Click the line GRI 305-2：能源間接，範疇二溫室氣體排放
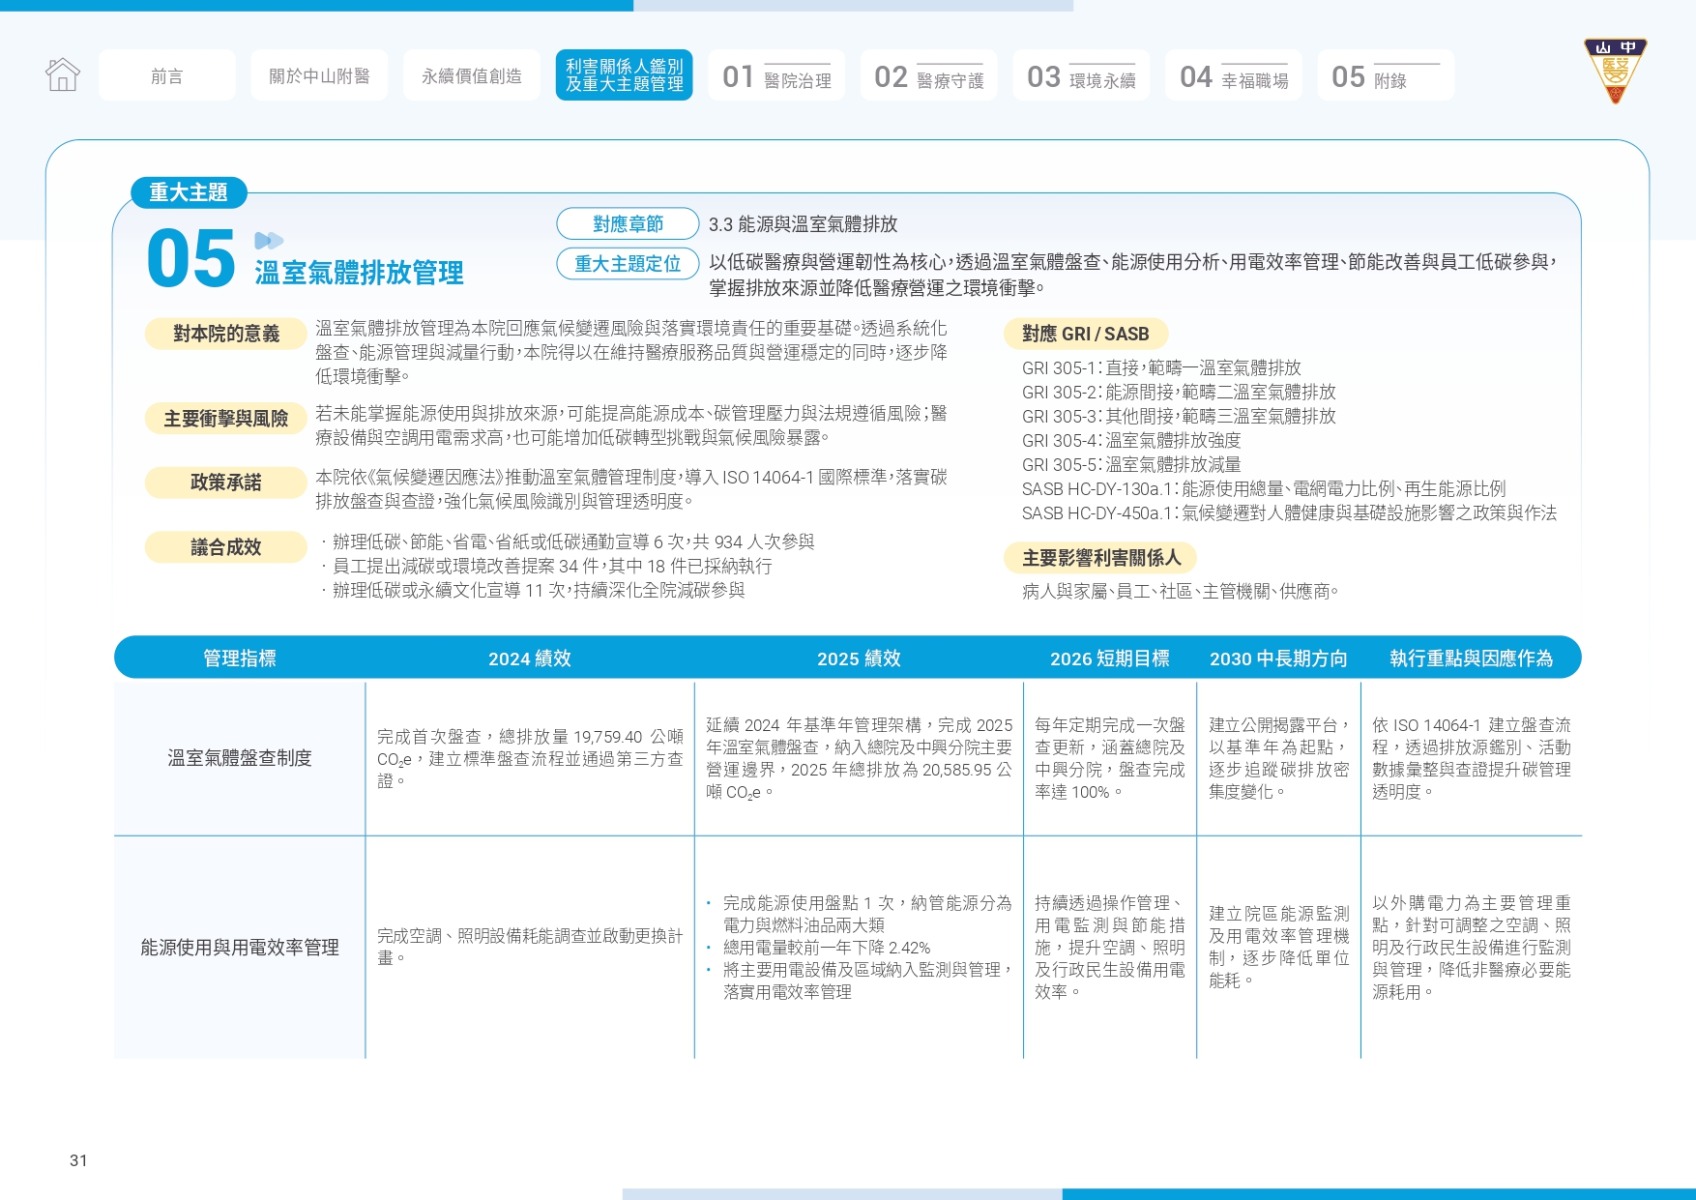The image size is (1696, 1200). coord(1178,392)
